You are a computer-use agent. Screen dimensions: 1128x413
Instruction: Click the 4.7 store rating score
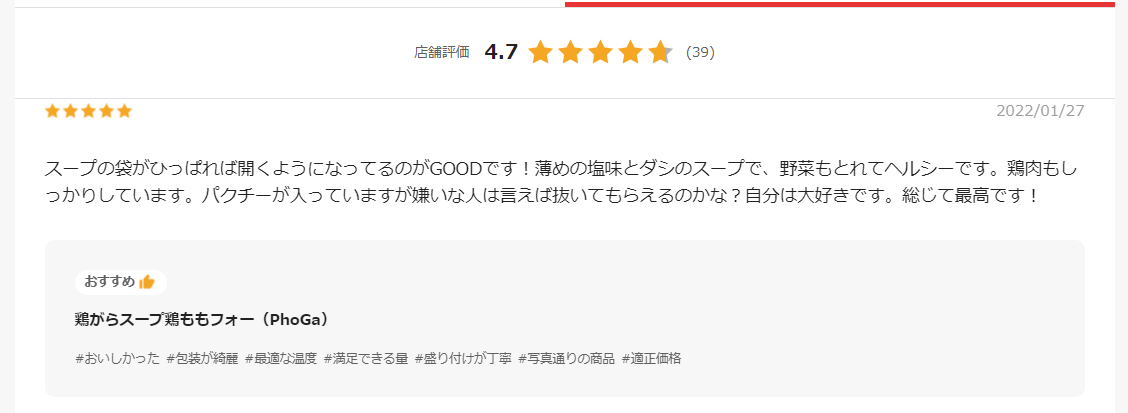(x=501, y=53)
